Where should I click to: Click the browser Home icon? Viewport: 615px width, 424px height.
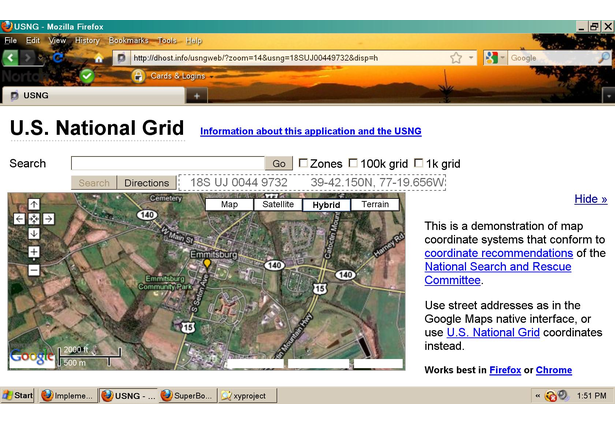(x=97, y=58)
